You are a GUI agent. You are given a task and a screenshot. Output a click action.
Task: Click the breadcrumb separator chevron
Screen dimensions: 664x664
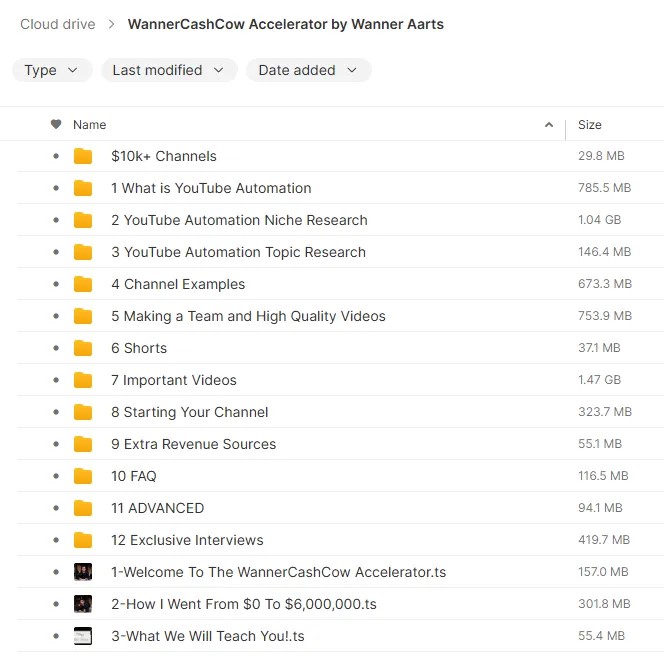[111, 24]
